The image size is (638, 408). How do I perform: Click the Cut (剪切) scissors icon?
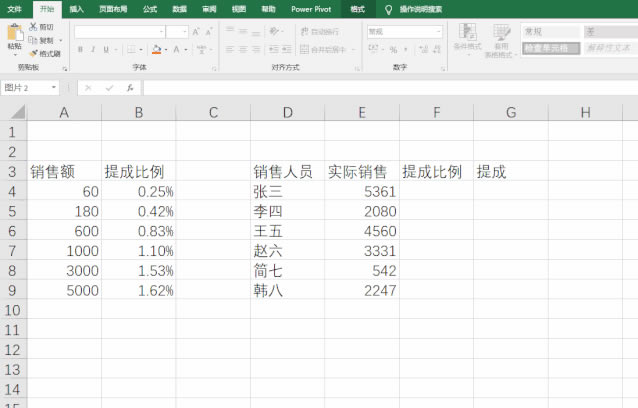tap(33, 27)
